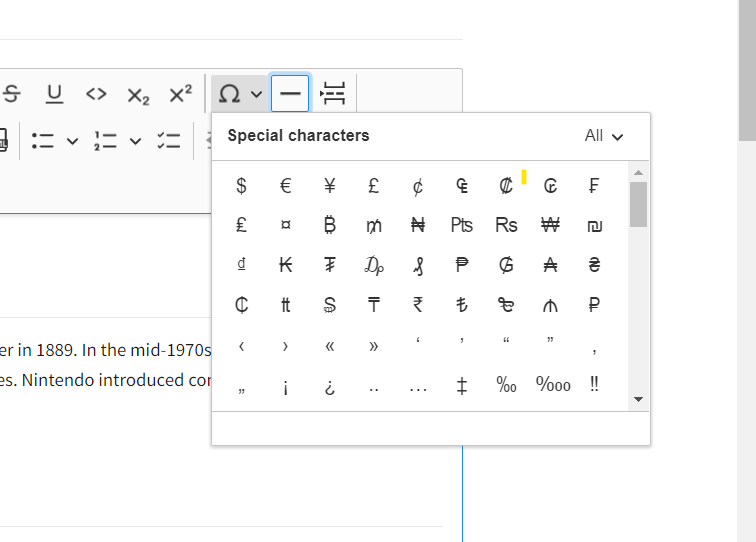
Task: Insert the tenge ₸ character
Action: point(374,305)
